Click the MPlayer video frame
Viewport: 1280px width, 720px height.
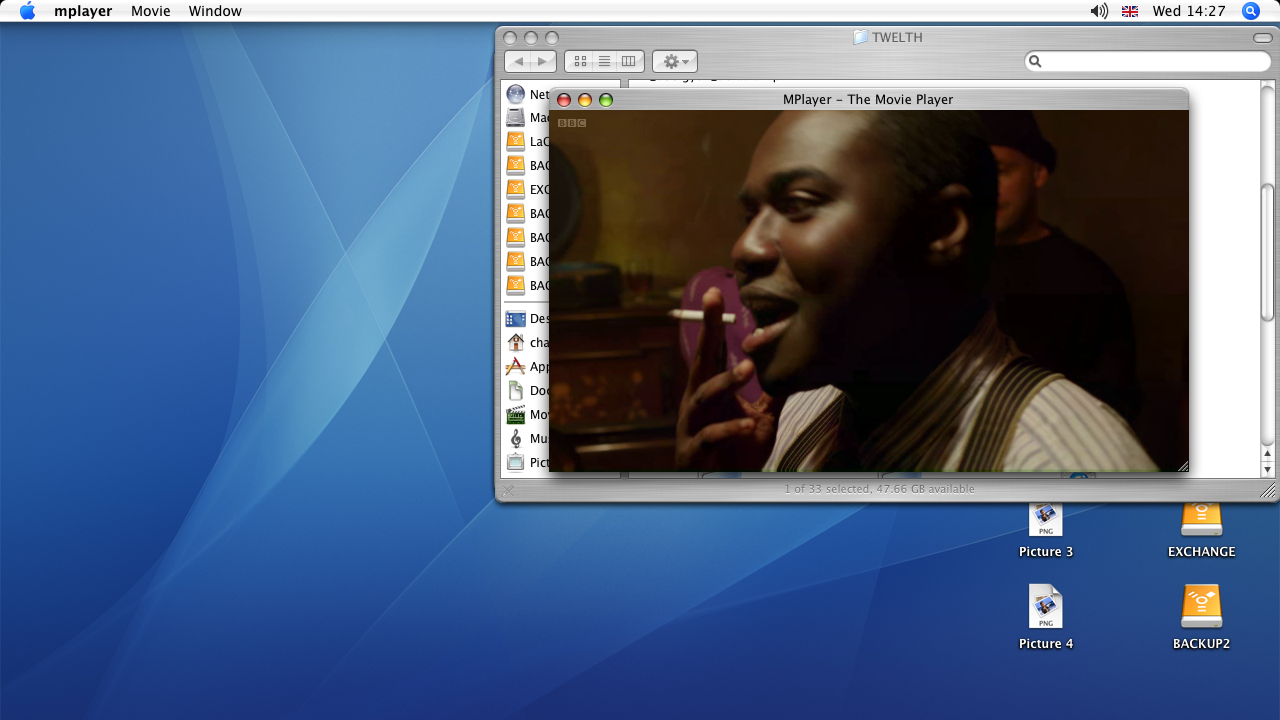tap(868, 290)
